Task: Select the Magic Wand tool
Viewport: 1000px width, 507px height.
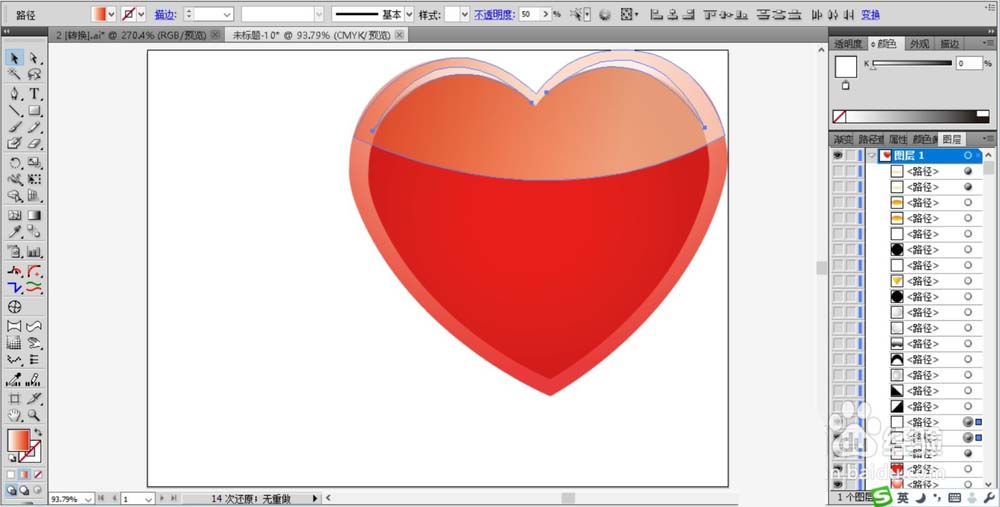Action: 14,75
